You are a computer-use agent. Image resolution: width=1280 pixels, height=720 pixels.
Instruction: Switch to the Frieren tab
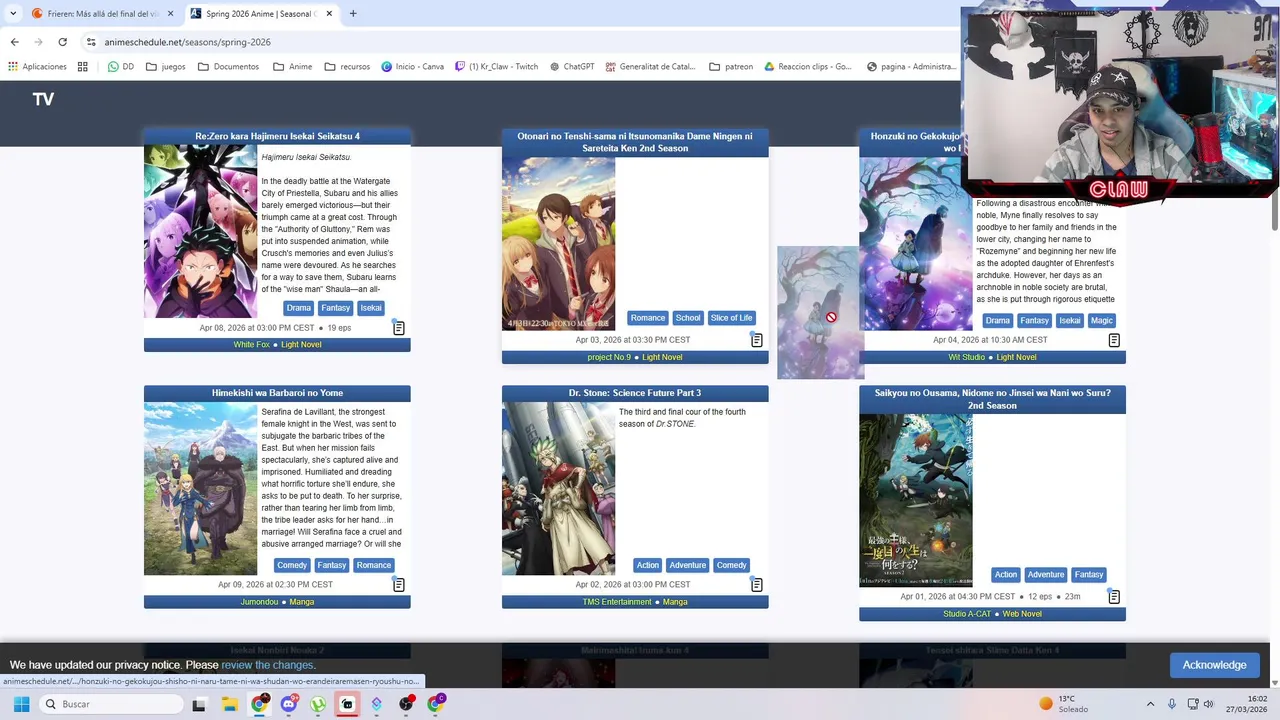pyautogui.click(x=95, y=13)
